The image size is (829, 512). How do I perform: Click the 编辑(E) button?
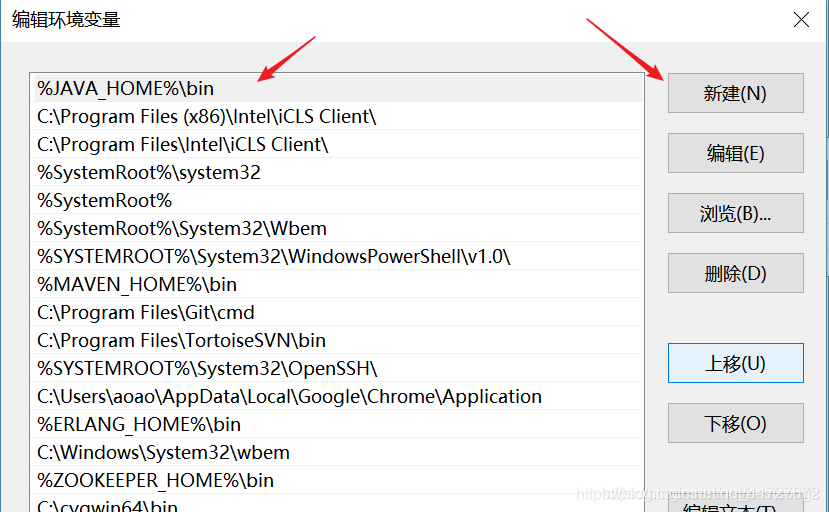click(735, 153)
